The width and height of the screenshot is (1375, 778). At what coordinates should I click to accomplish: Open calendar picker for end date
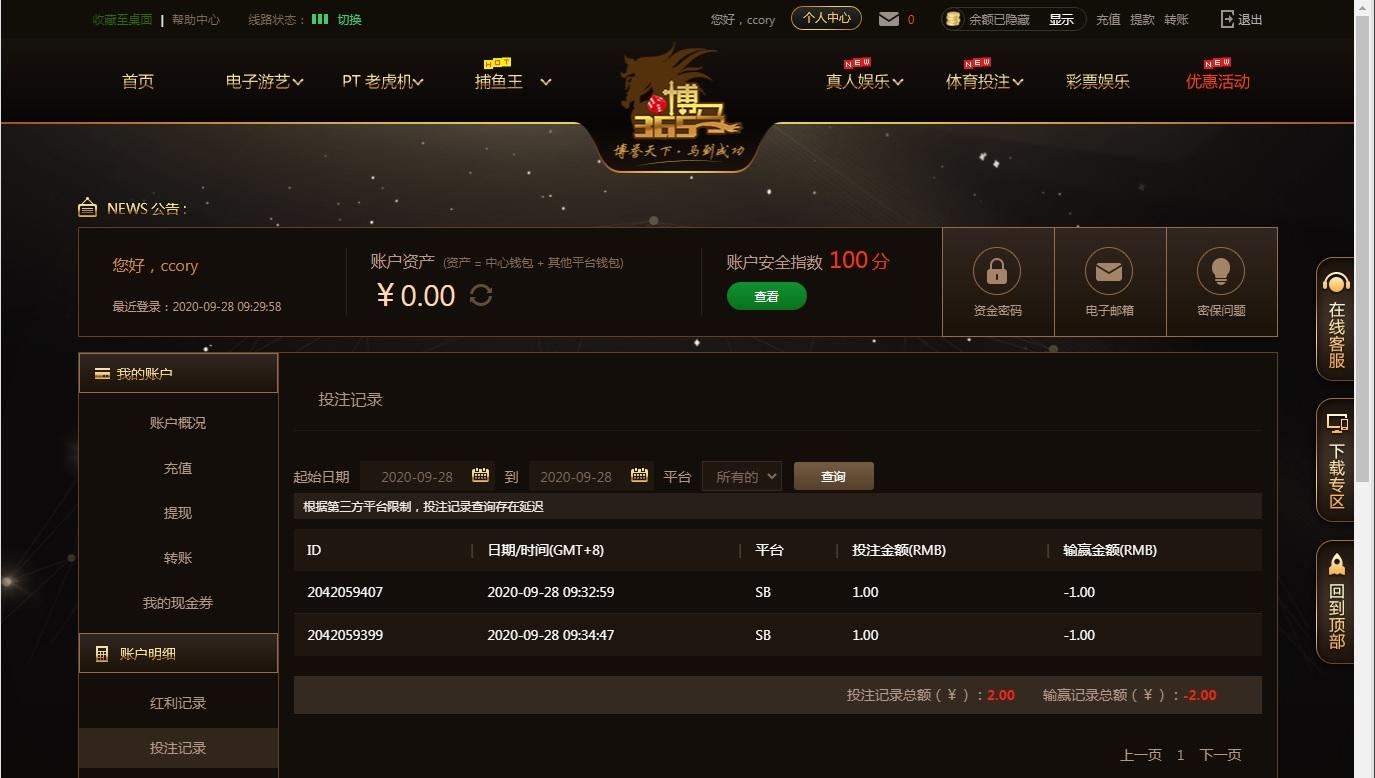639,475
